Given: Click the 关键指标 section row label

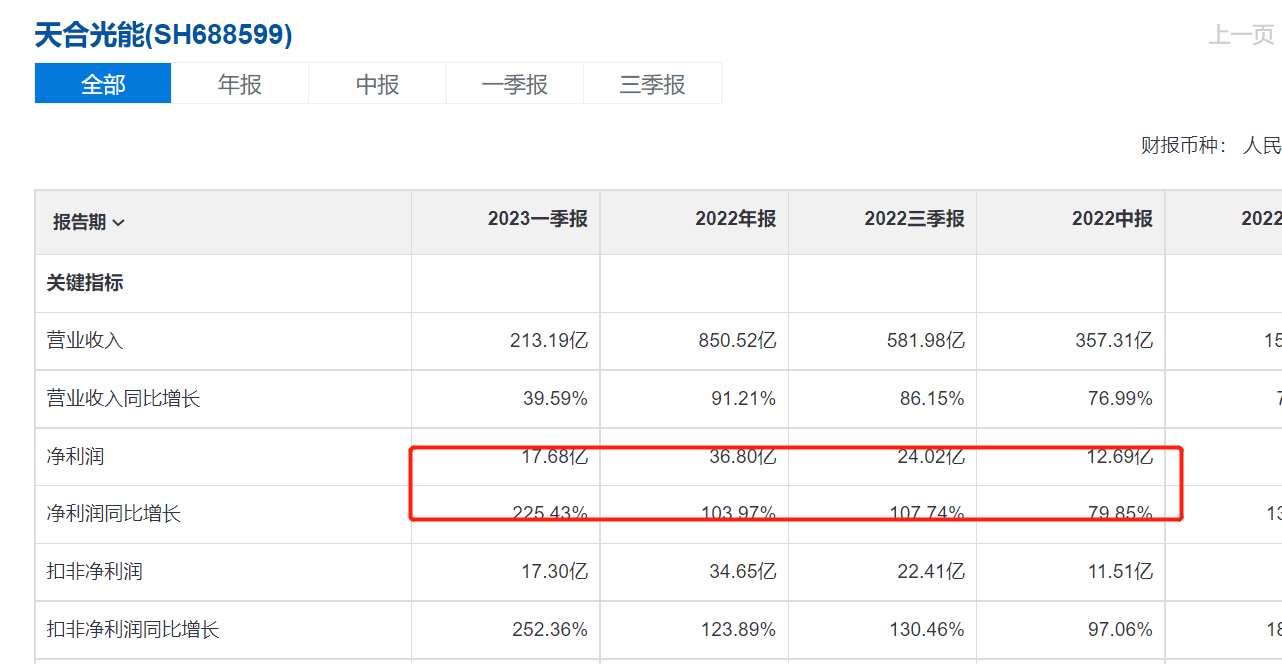Looking at the screenshot, I should [85, 283].
